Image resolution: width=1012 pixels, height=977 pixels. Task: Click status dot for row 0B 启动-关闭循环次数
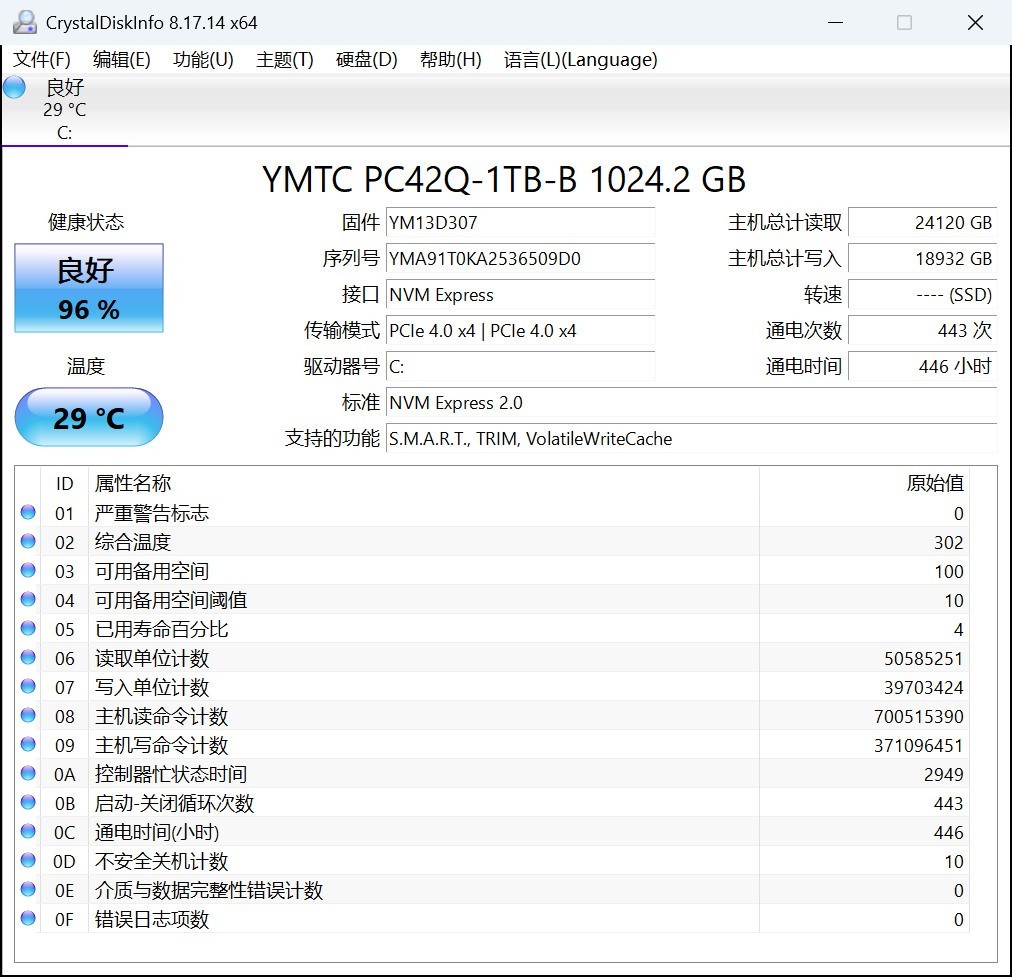pos(28,803)
